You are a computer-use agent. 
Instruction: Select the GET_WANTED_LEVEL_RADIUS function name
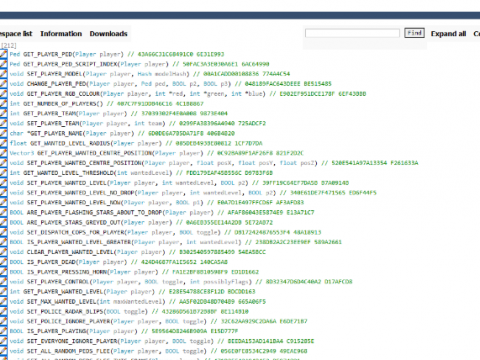coord(70,143)
